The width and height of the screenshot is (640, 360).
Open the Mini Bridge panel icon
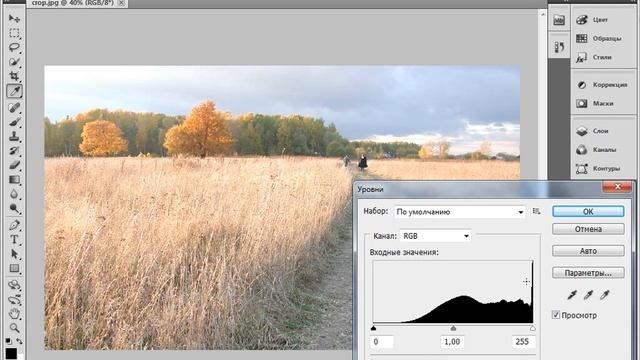[559, 20]
